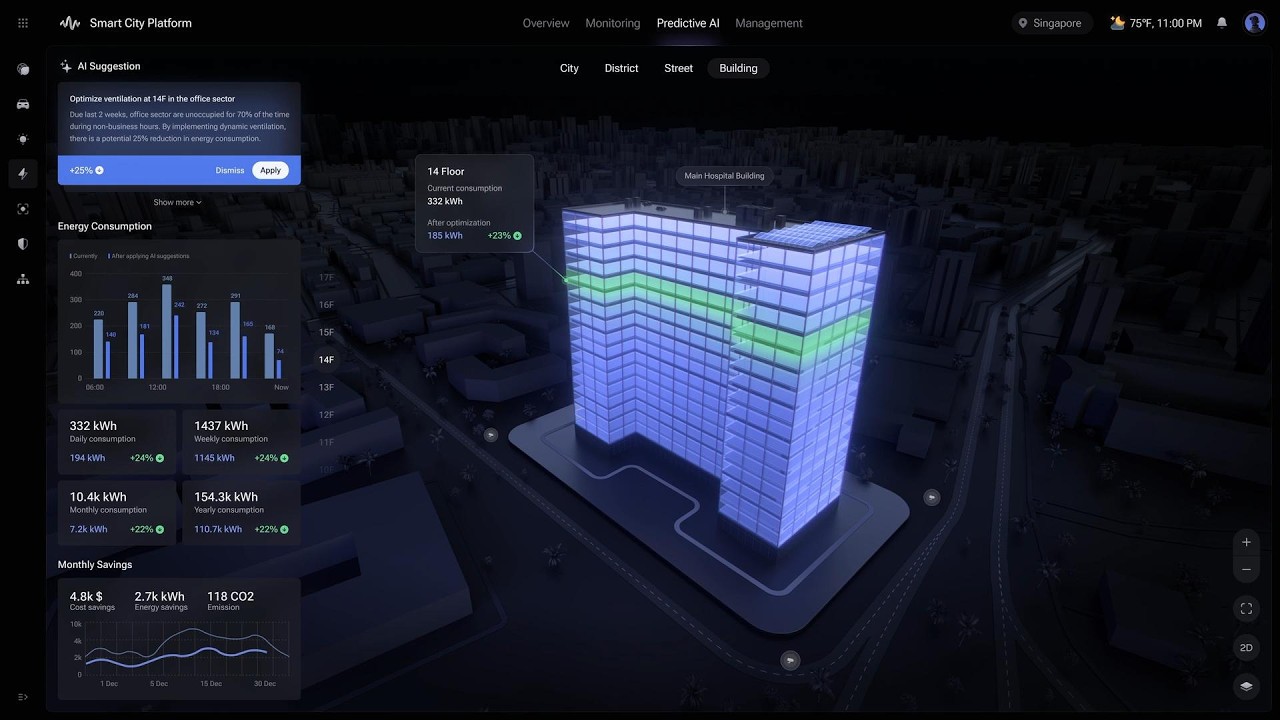Viewport: 1280px width, 720px height.
Task: Click map marker left of the building
Action: [491, 434]
